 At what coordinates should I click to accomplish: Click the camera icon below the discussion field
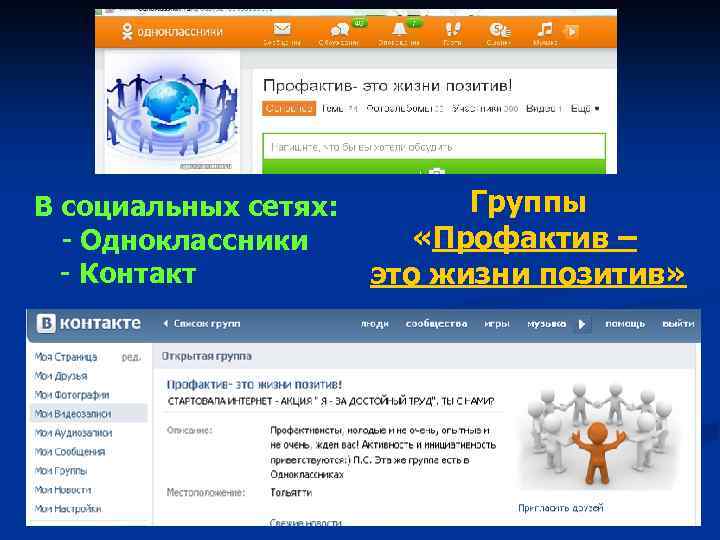tap(436, 172)
